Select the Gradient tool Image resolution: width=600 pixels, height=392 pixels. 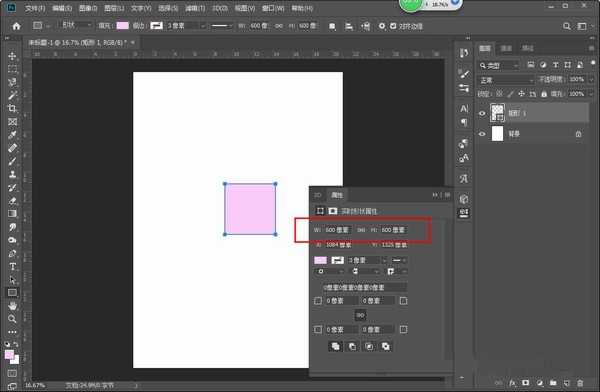[12, 214]
